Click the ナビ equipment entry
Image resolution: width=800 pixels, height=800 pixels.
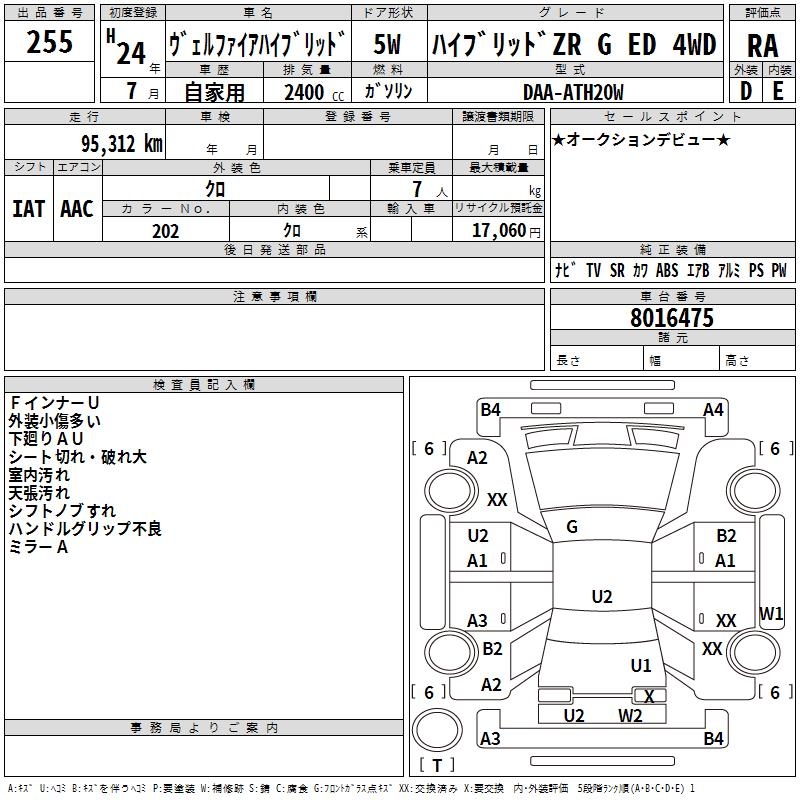(565, 270)
